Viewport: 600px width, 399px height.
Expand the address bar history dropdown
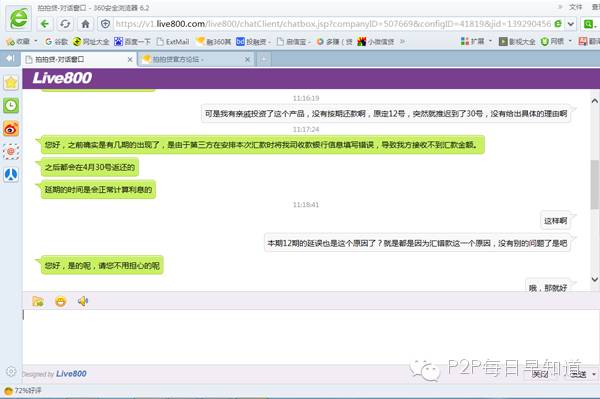point(571,24)
